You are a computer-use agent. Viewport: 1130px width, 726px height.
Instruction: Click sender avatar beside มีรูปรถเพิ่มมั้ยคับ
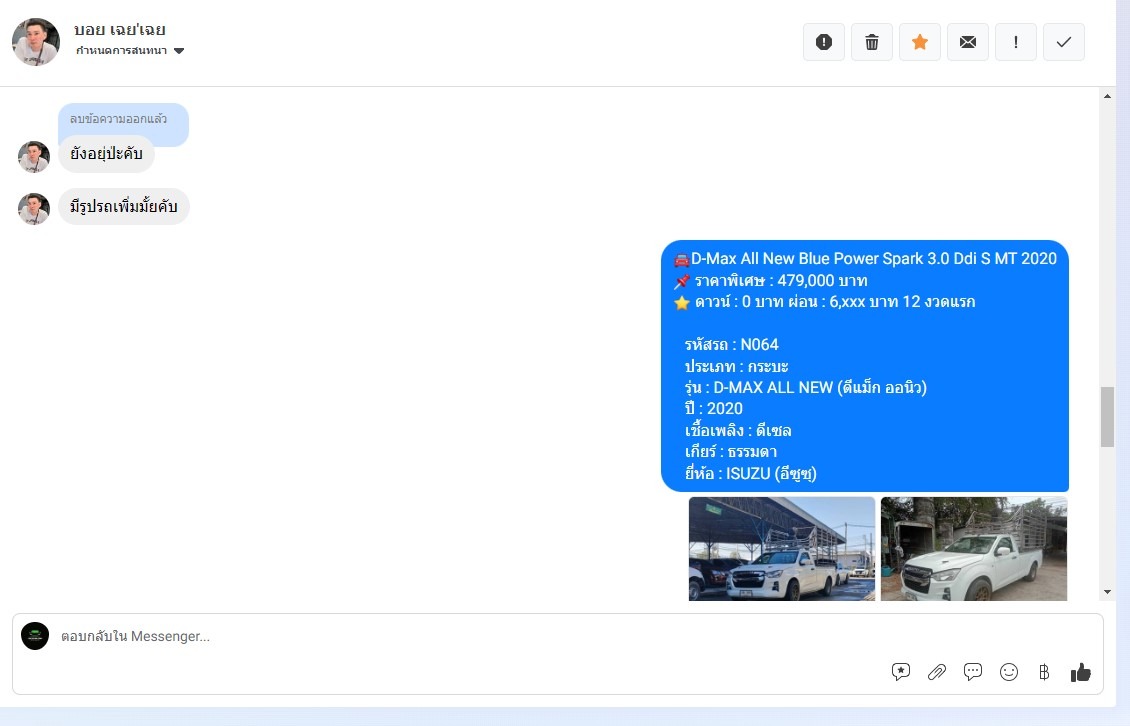(34, 209)
